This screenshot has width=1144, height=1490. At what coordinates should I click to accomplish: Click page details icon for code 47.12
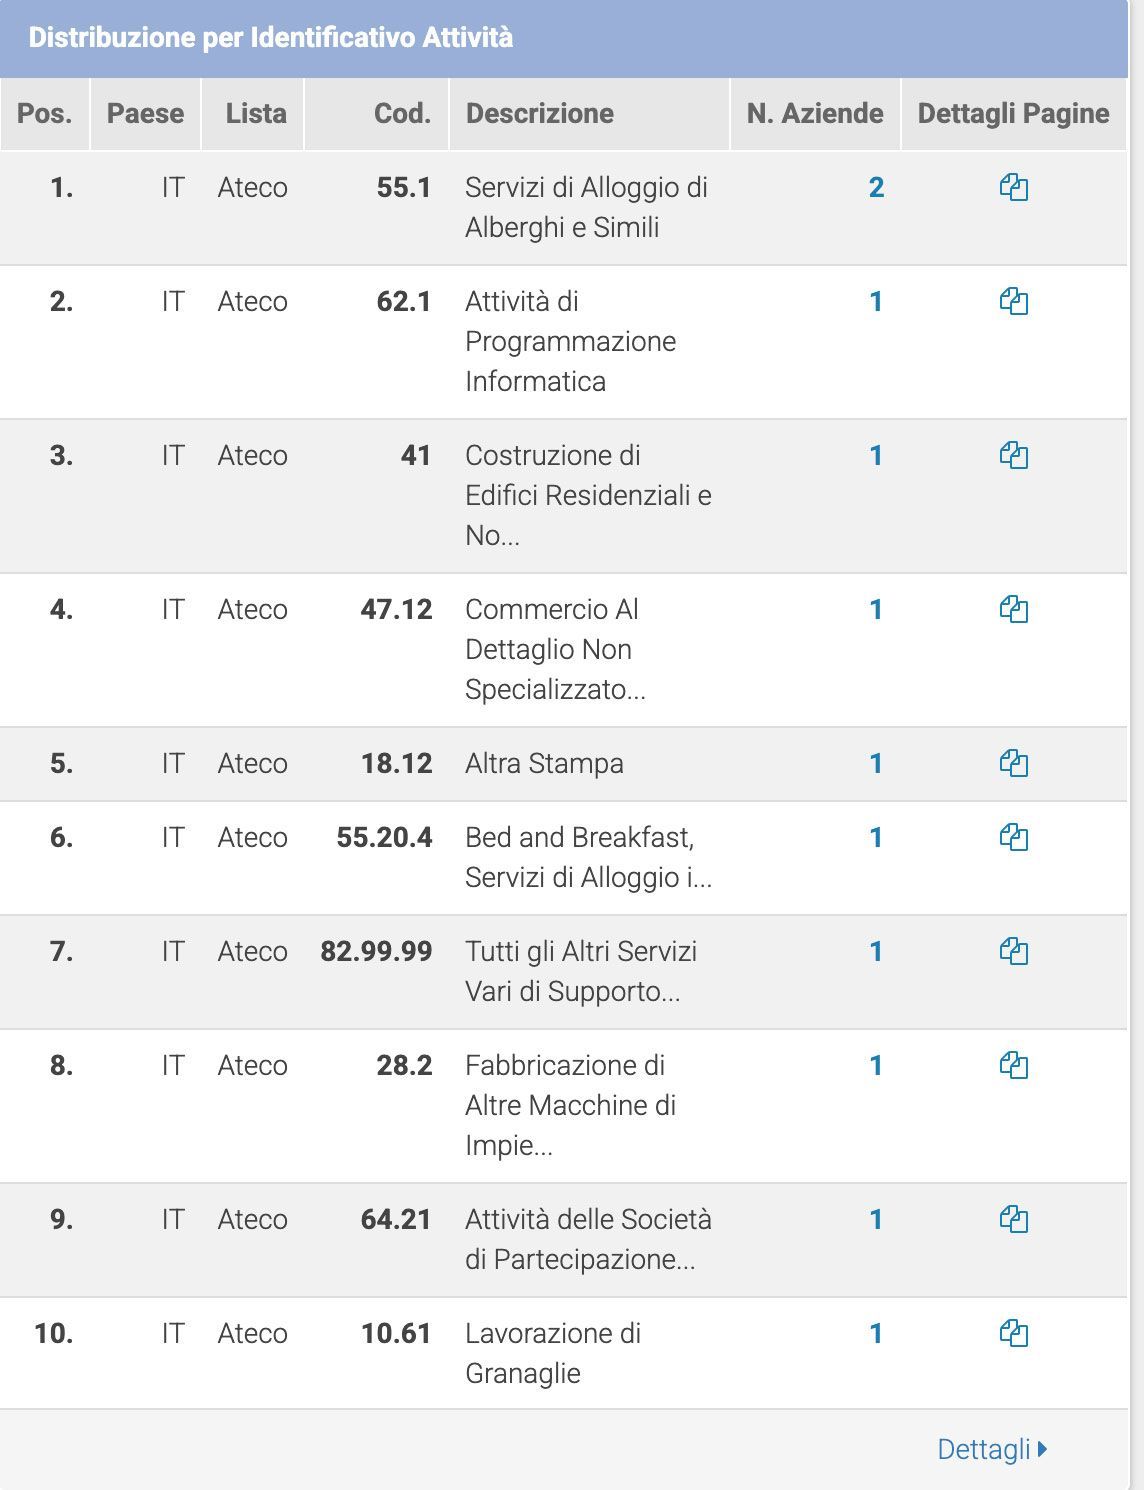pos(1013,610)
